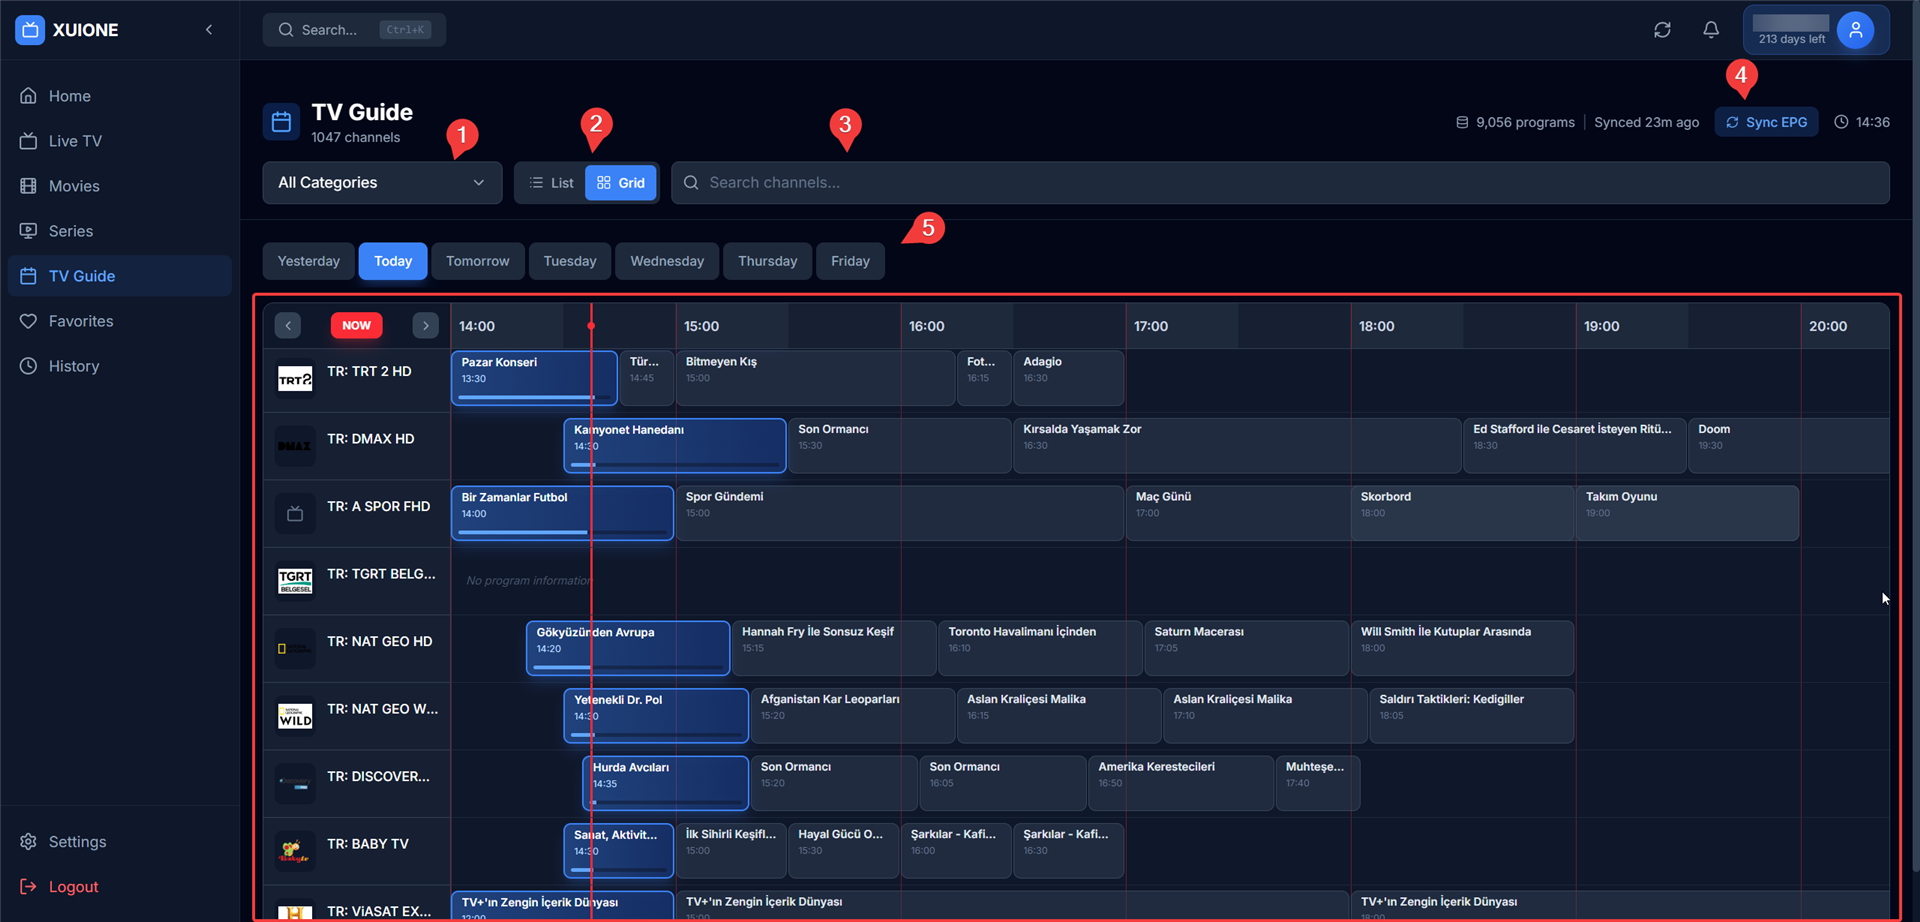Open viewing History

(72, 365)
